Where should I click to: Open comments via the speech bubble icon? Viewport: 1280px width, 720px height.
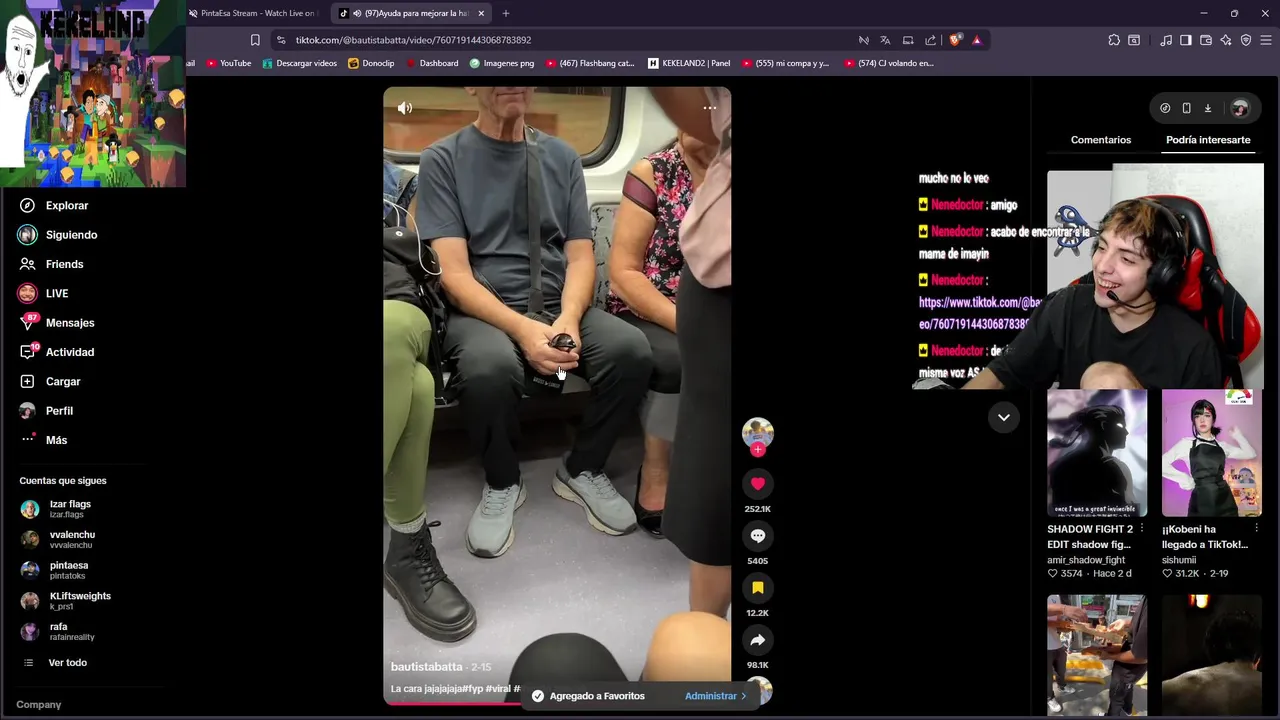coord(757,536)
